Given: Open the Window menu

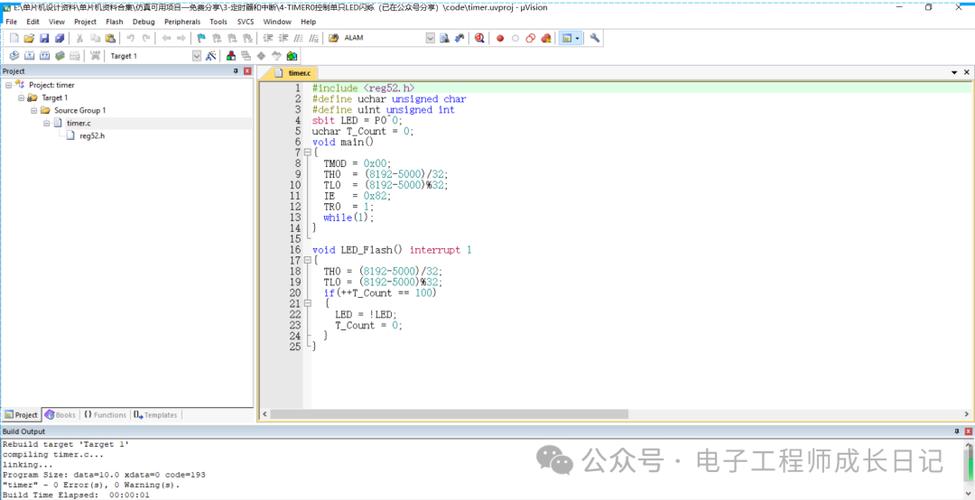Looking at the screenshot, I should [277, 22].
